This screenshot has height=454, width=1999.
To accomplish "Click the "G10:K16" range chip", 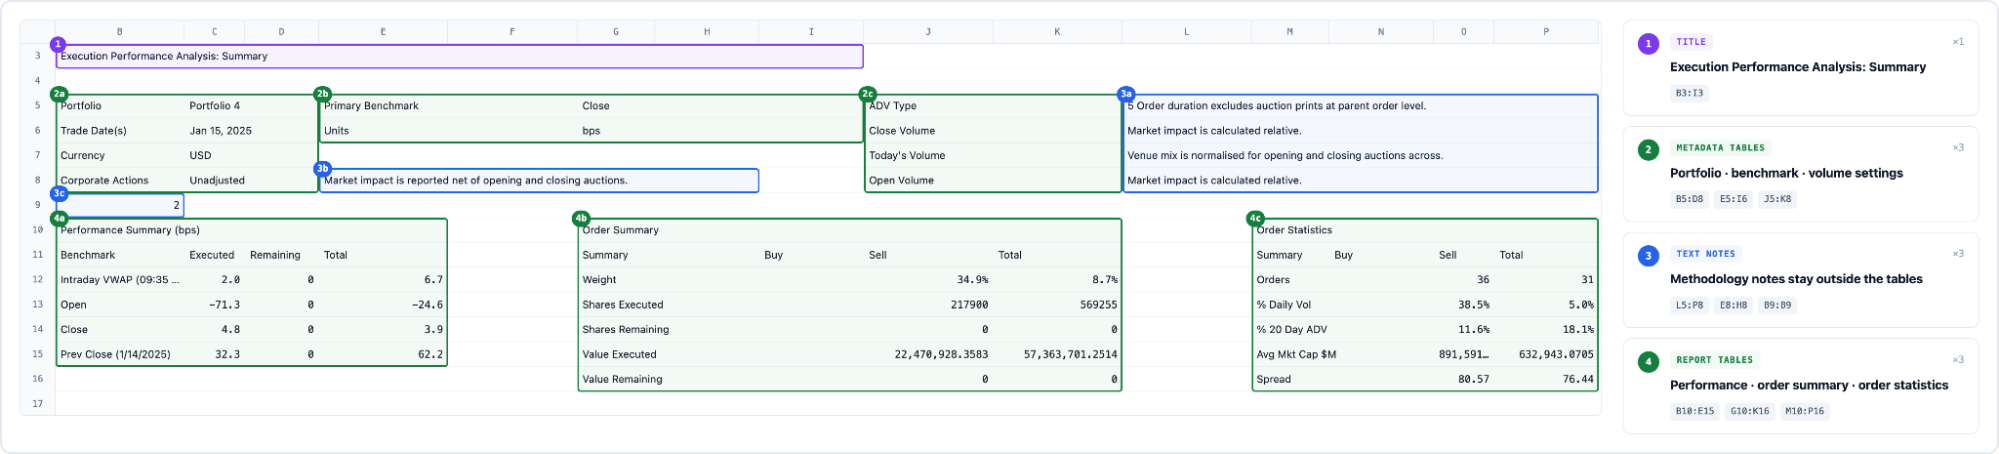I will point(1750,411).
